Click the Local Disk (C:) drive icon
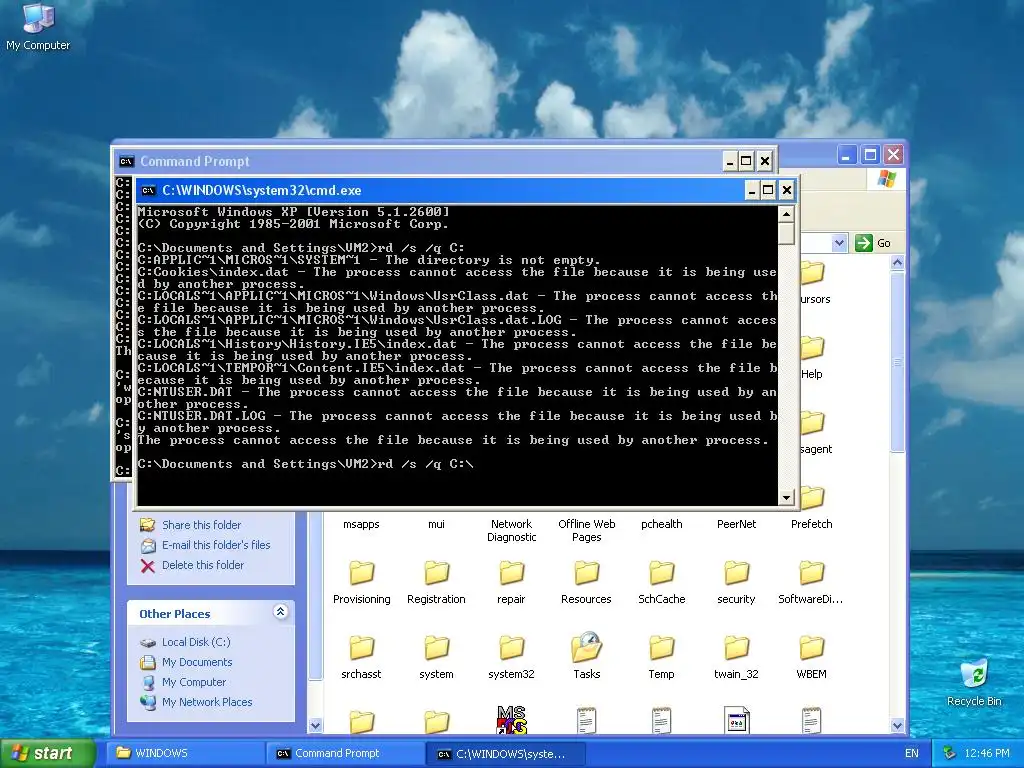The height and width of the screenshot is (768, 1024). click(148, 643)
